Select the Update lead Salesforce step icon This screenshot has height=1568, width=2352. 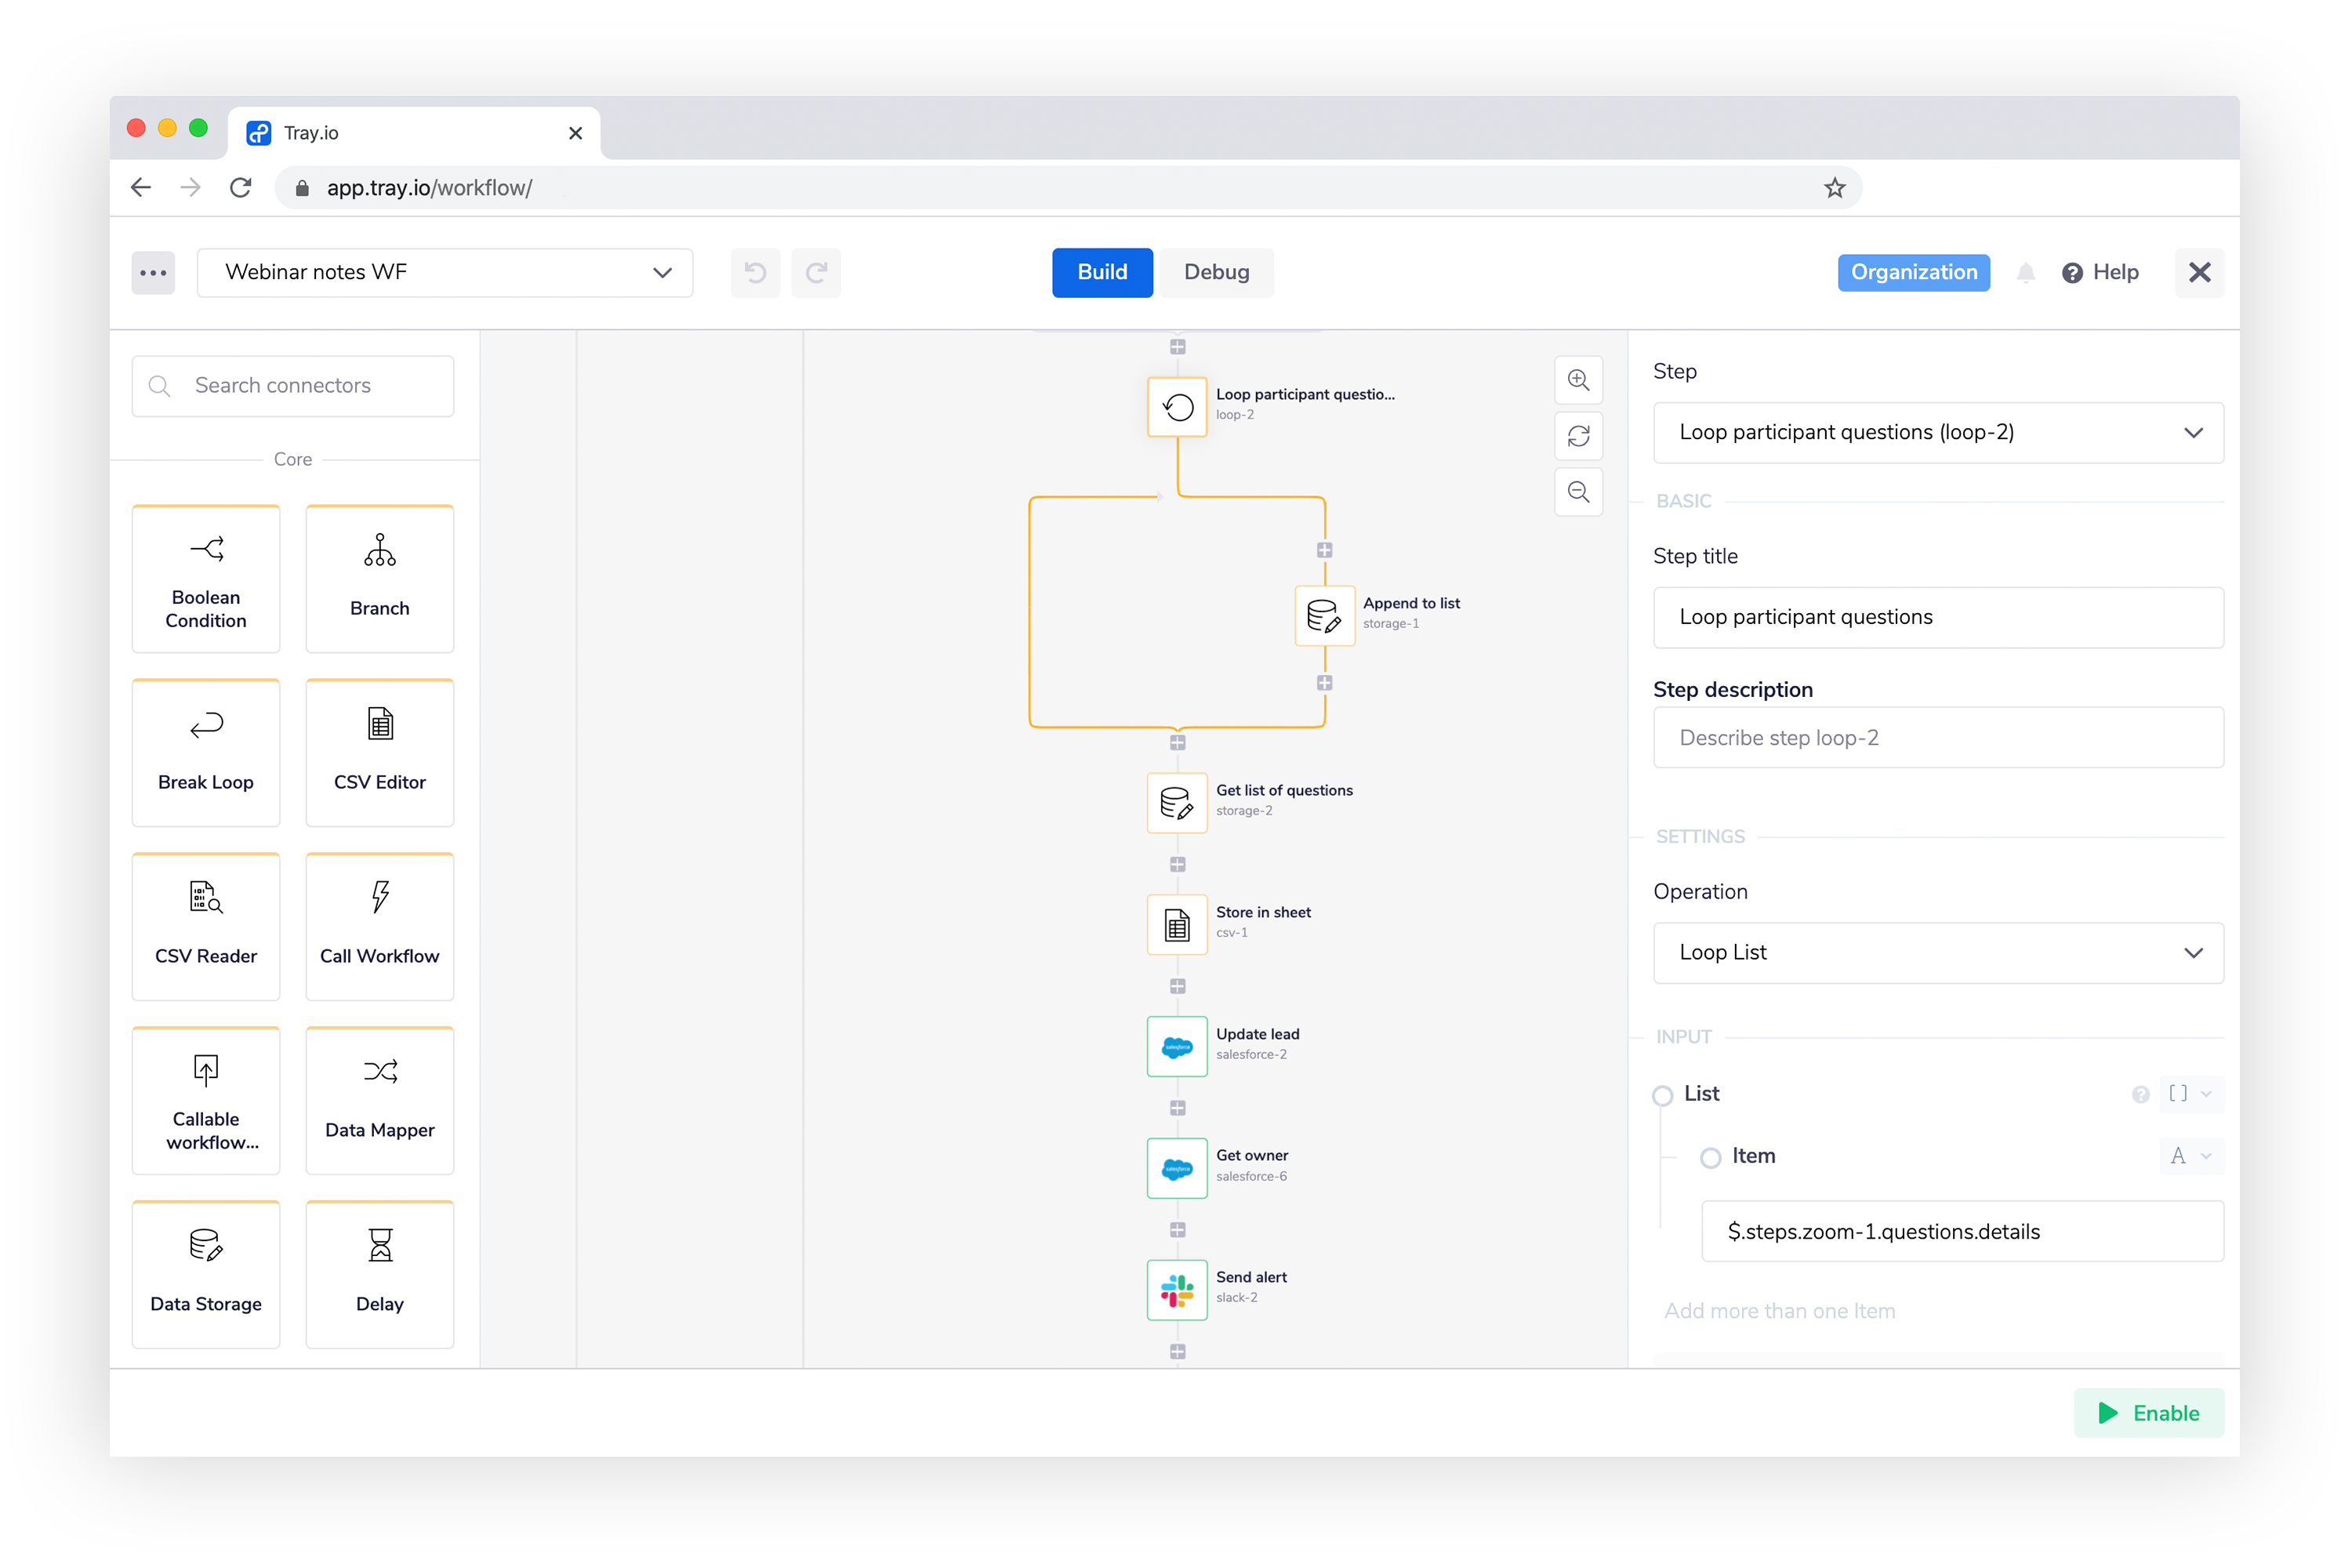click(x=1177, y=1046)
